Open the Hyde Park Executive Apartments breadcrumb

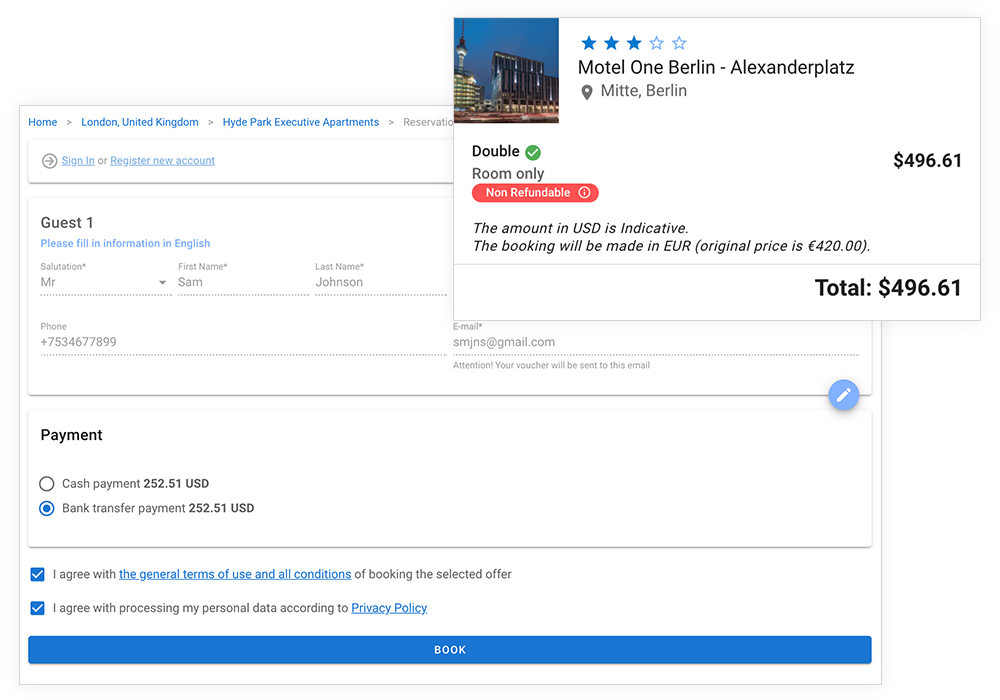point(300,122)
